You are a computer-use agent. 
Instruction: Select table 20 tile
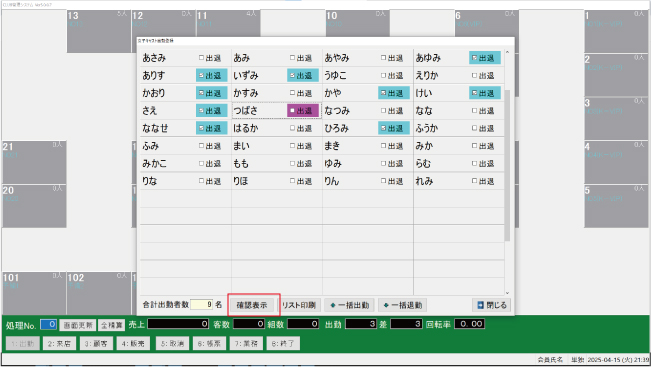pyautogui.click(x=34, y=206)
